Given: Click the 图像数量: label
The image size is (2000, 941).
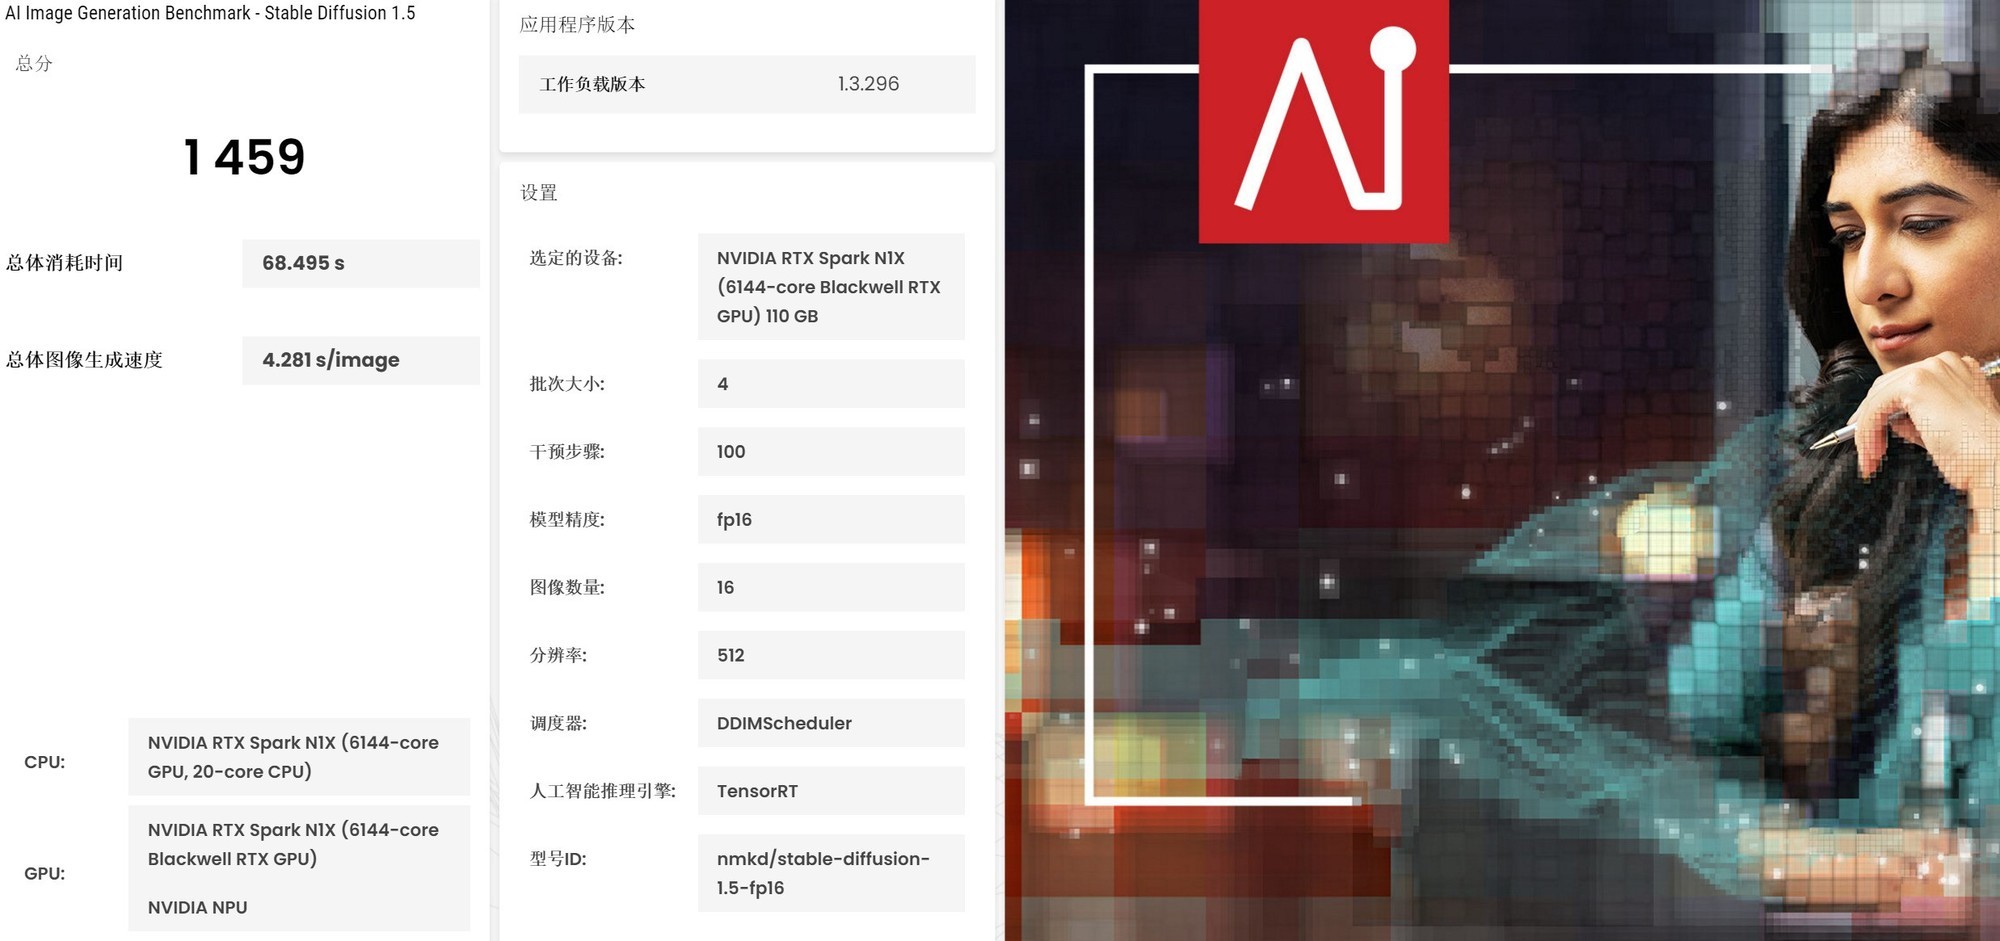Looking at the screenshot, I should coord(567,588).
